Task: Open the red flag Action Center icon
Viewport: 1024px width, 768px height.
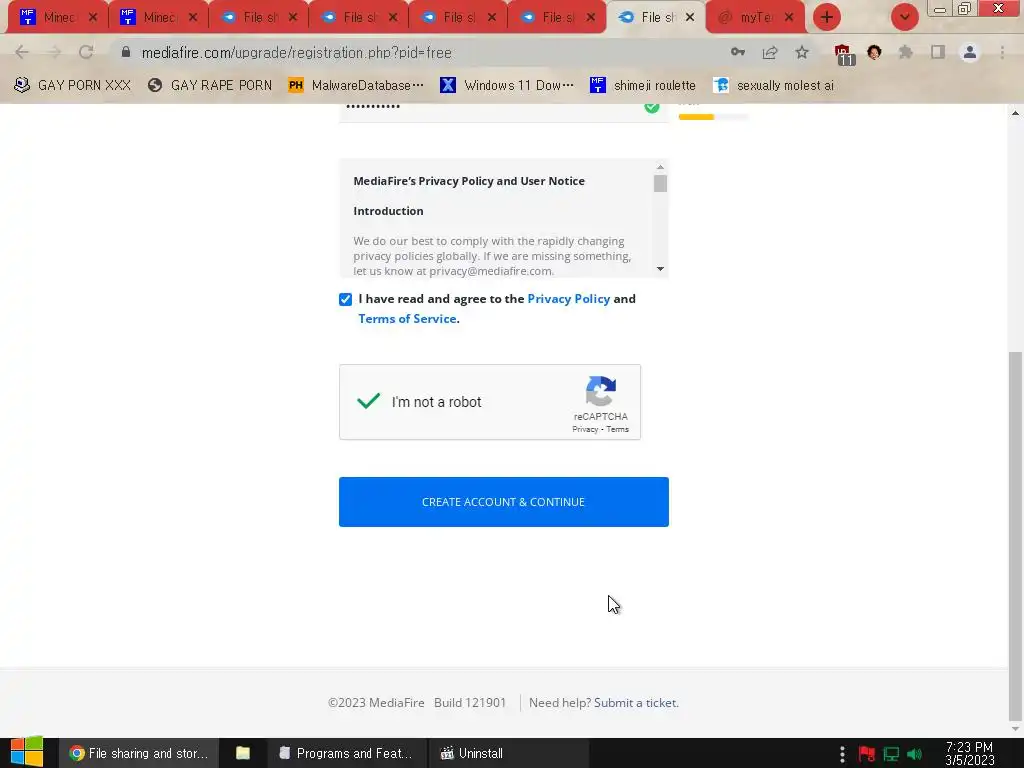Action: click(867, 753)
